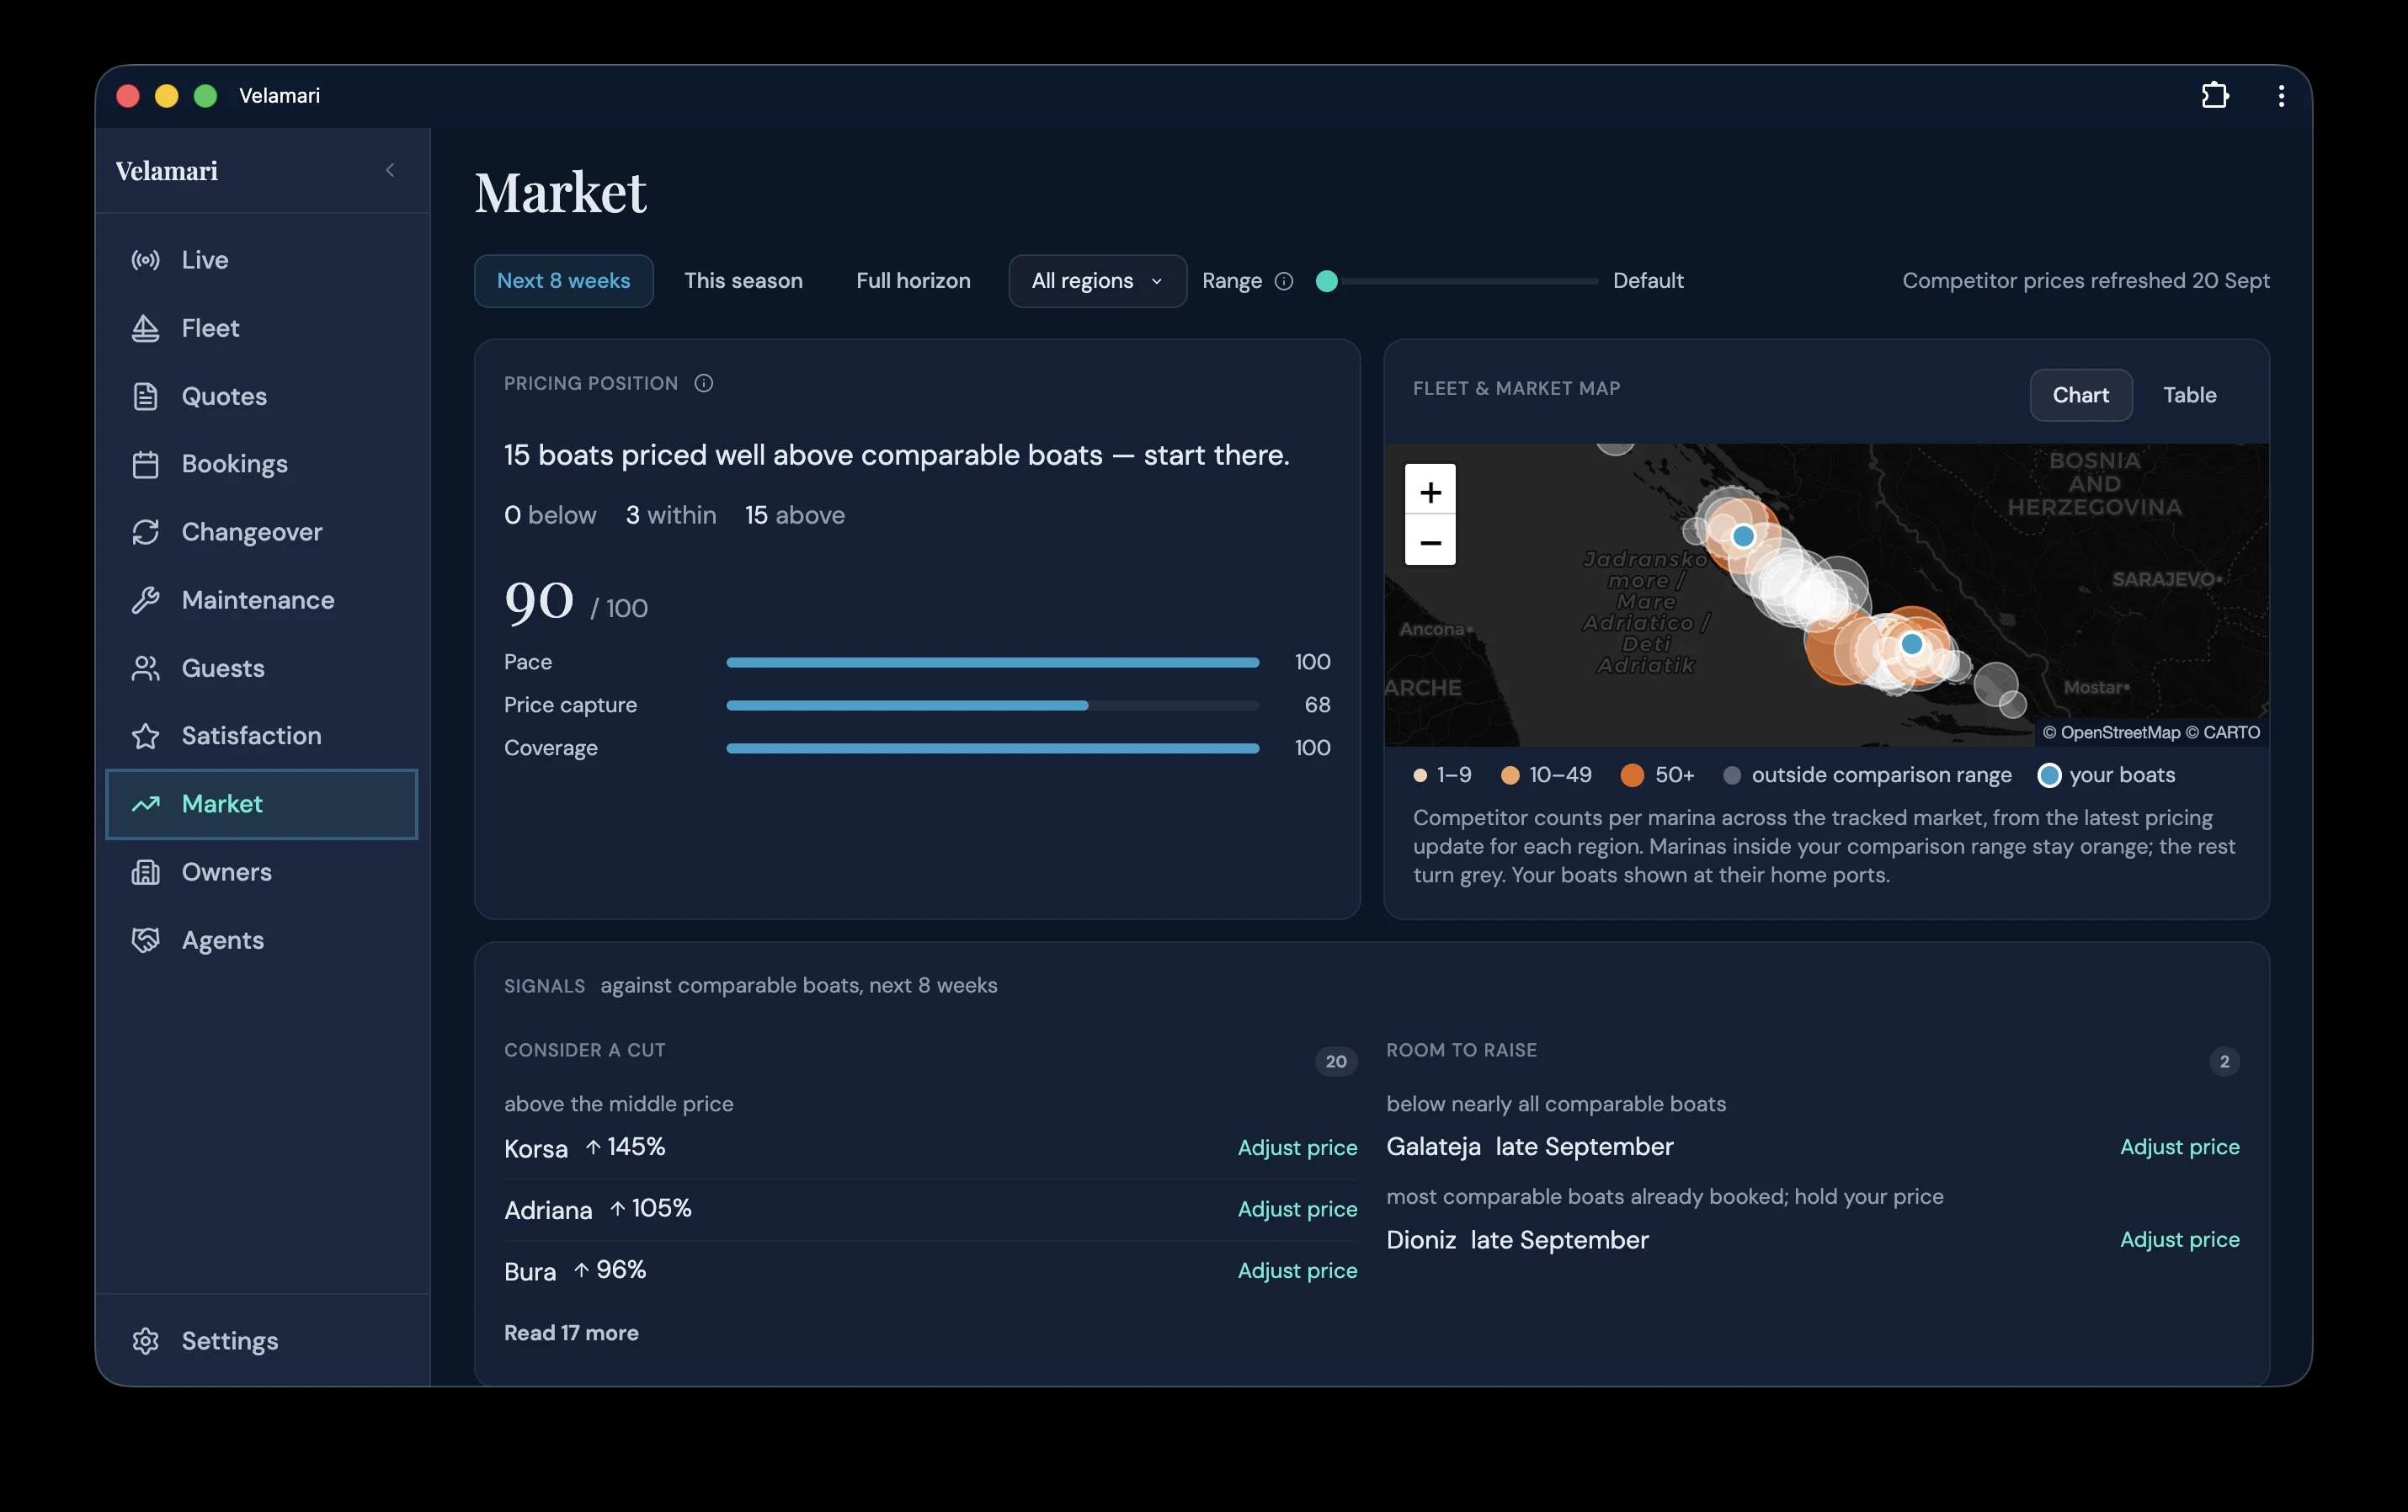The width and height of the screenshot is (2408, 1512).
Task: Click the Owners building icon
Action: click(146, 872)
